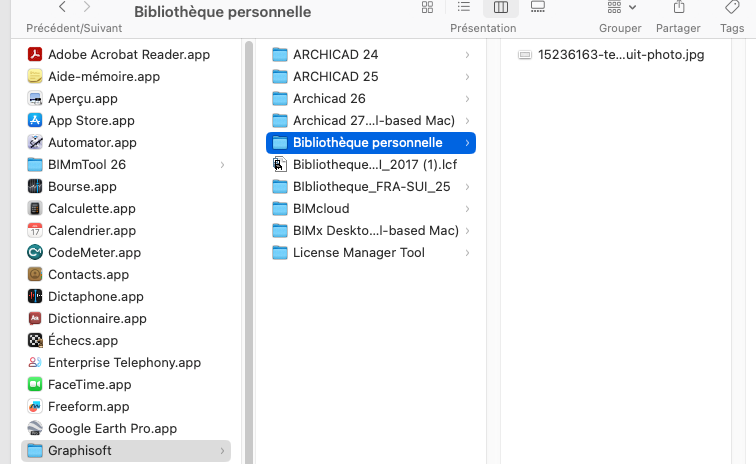Select Bibliotheque...l_2017 (1).lcf file
The height and width of the screenshot is (464, 756).
pos(375,164)
